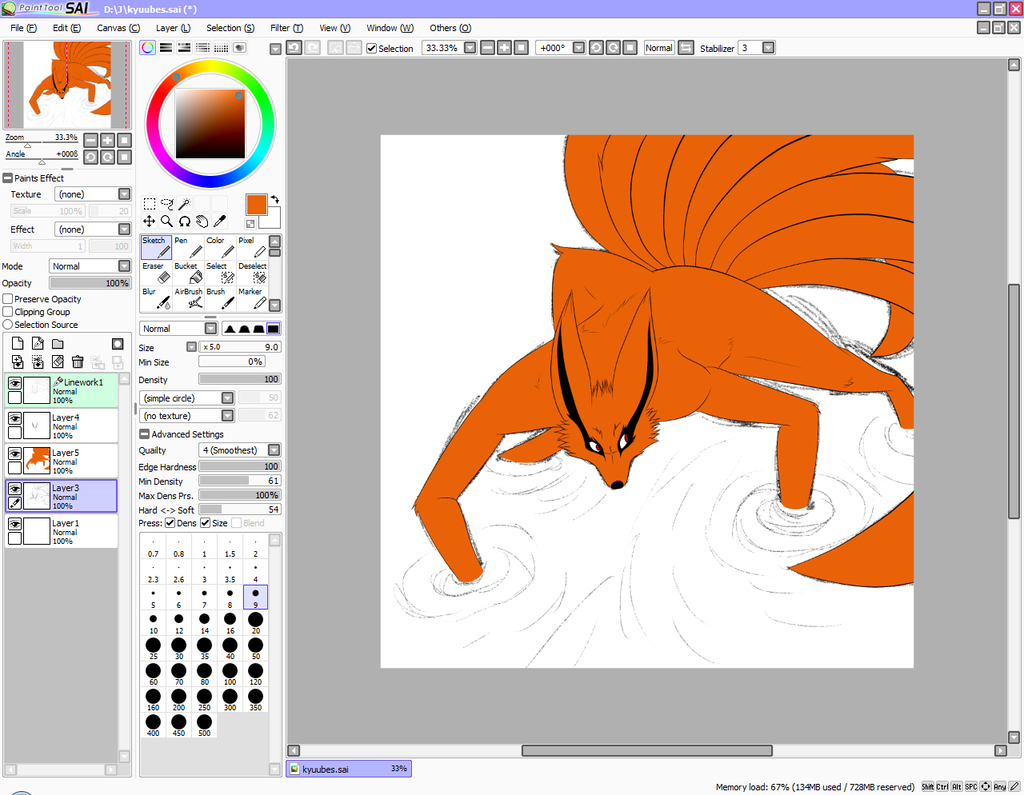Open the no texture brush dropdown
This screenshot has height=795, width=1024.
click(x=227, y=415)
